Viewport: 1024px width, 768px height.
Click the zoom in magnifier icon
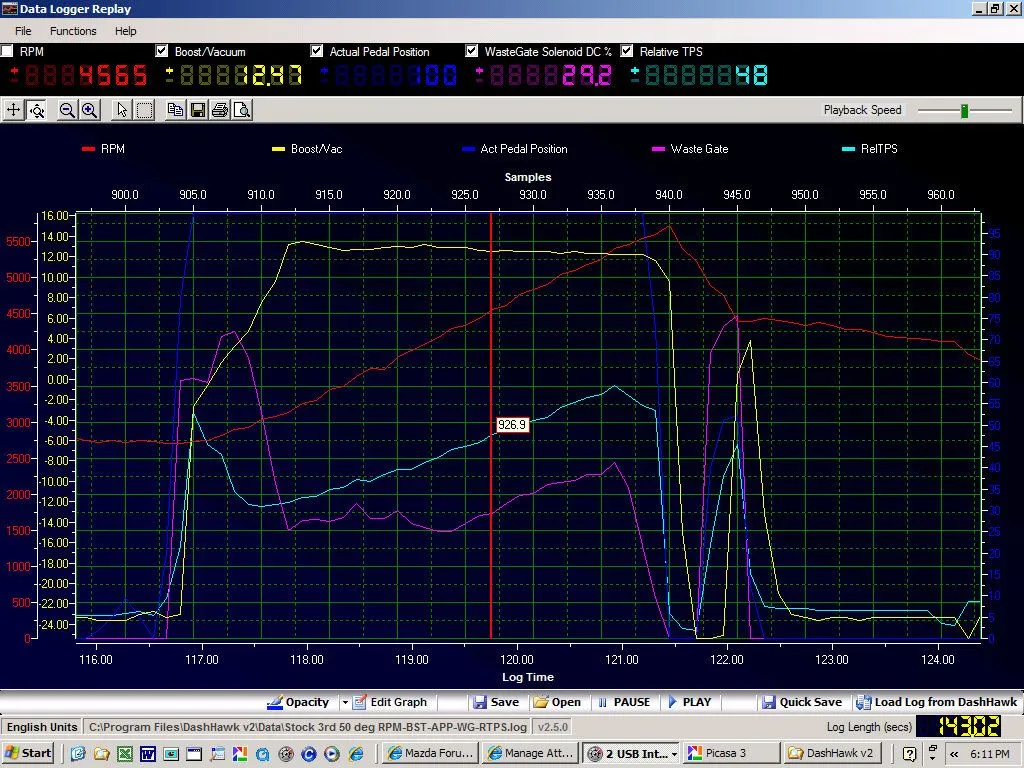click(89, 110)
